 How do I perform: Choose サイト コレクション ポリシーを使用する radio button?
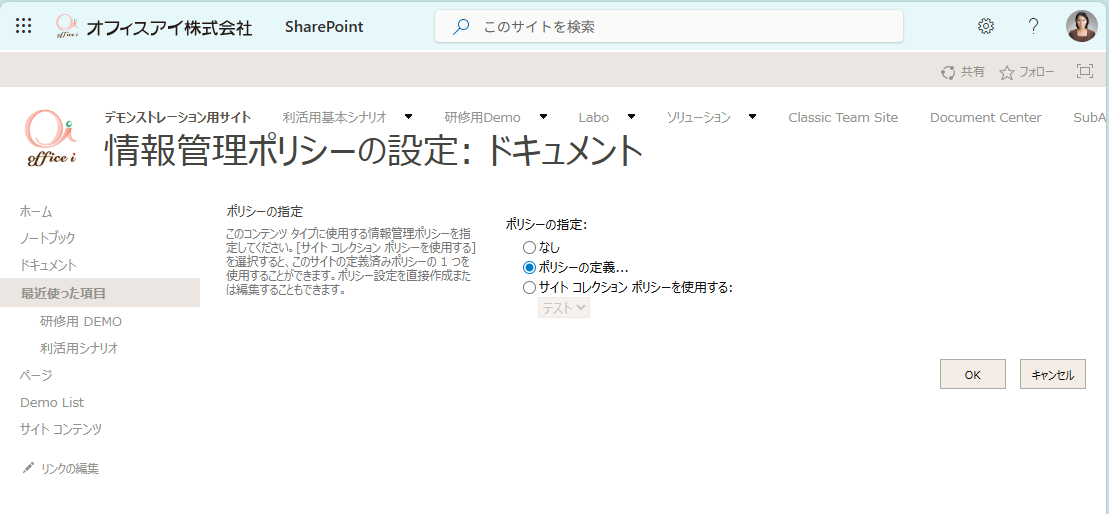pos(529,287)
